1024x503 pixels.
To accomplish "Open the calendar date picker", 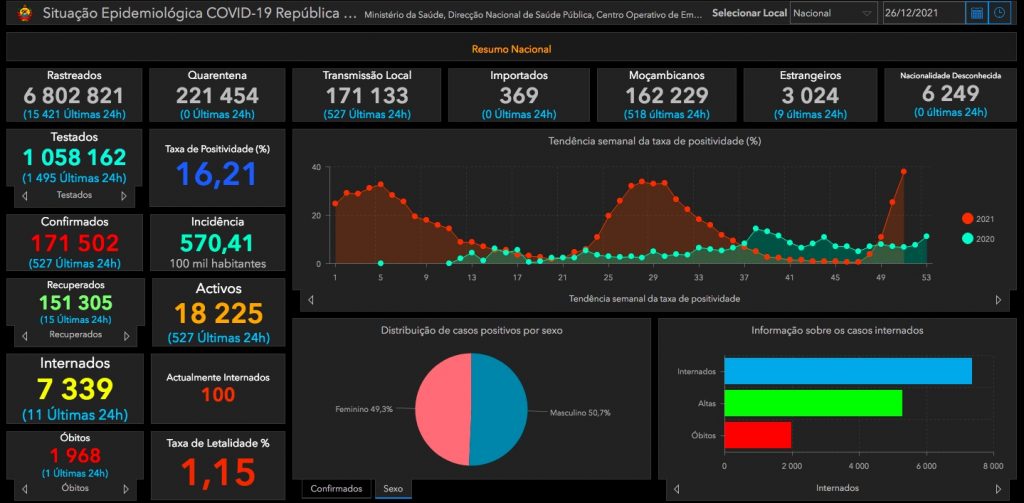I will [x=976, y=13].
